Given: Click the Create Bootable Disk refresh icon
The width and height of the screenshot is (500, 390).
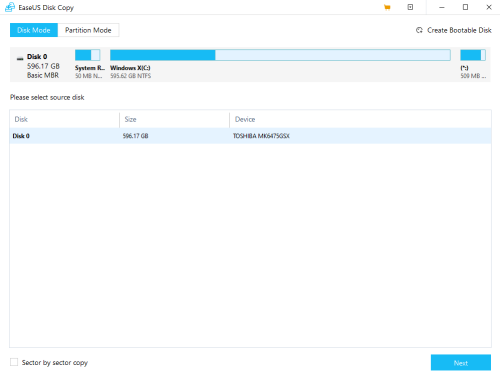Looking at the screenshot, I should point(419,30).
